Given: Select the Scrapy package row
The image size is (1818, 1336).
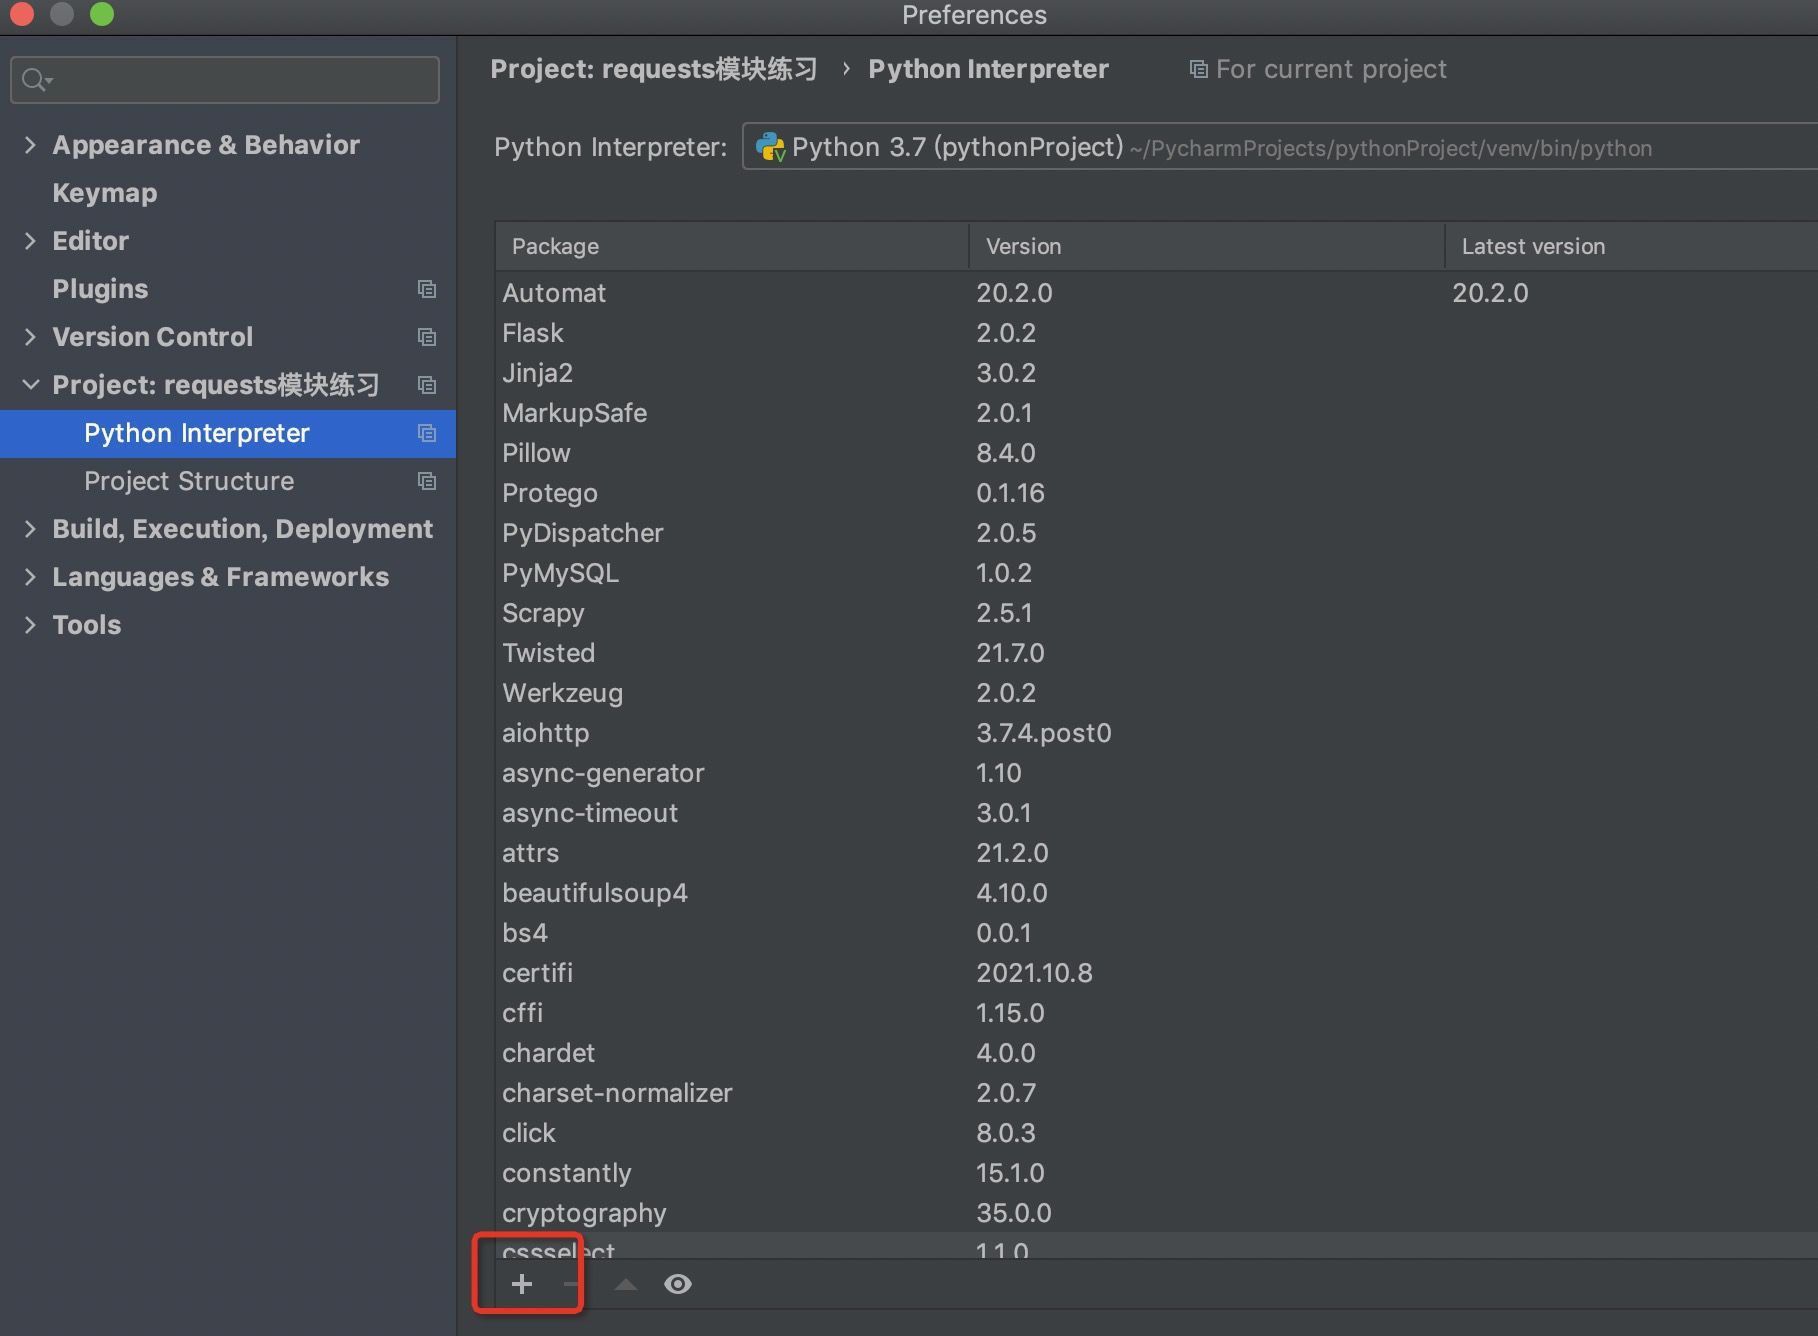Looking at the screenshot, I should (543, 613).
